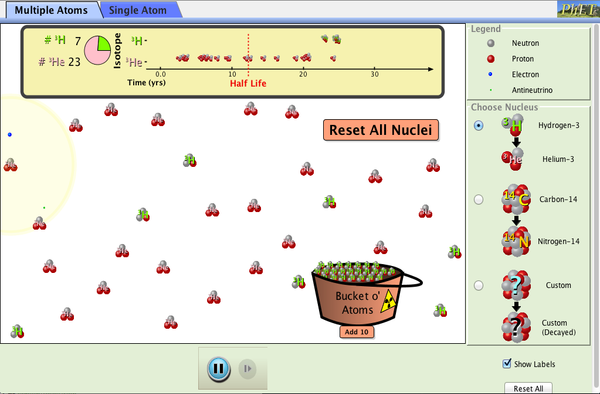Image resolution: width=600 pixels, height=394 pixels.
Task: Select the Custom nucleus radio button
Action: pyautogui.click(x=478, y=285)
